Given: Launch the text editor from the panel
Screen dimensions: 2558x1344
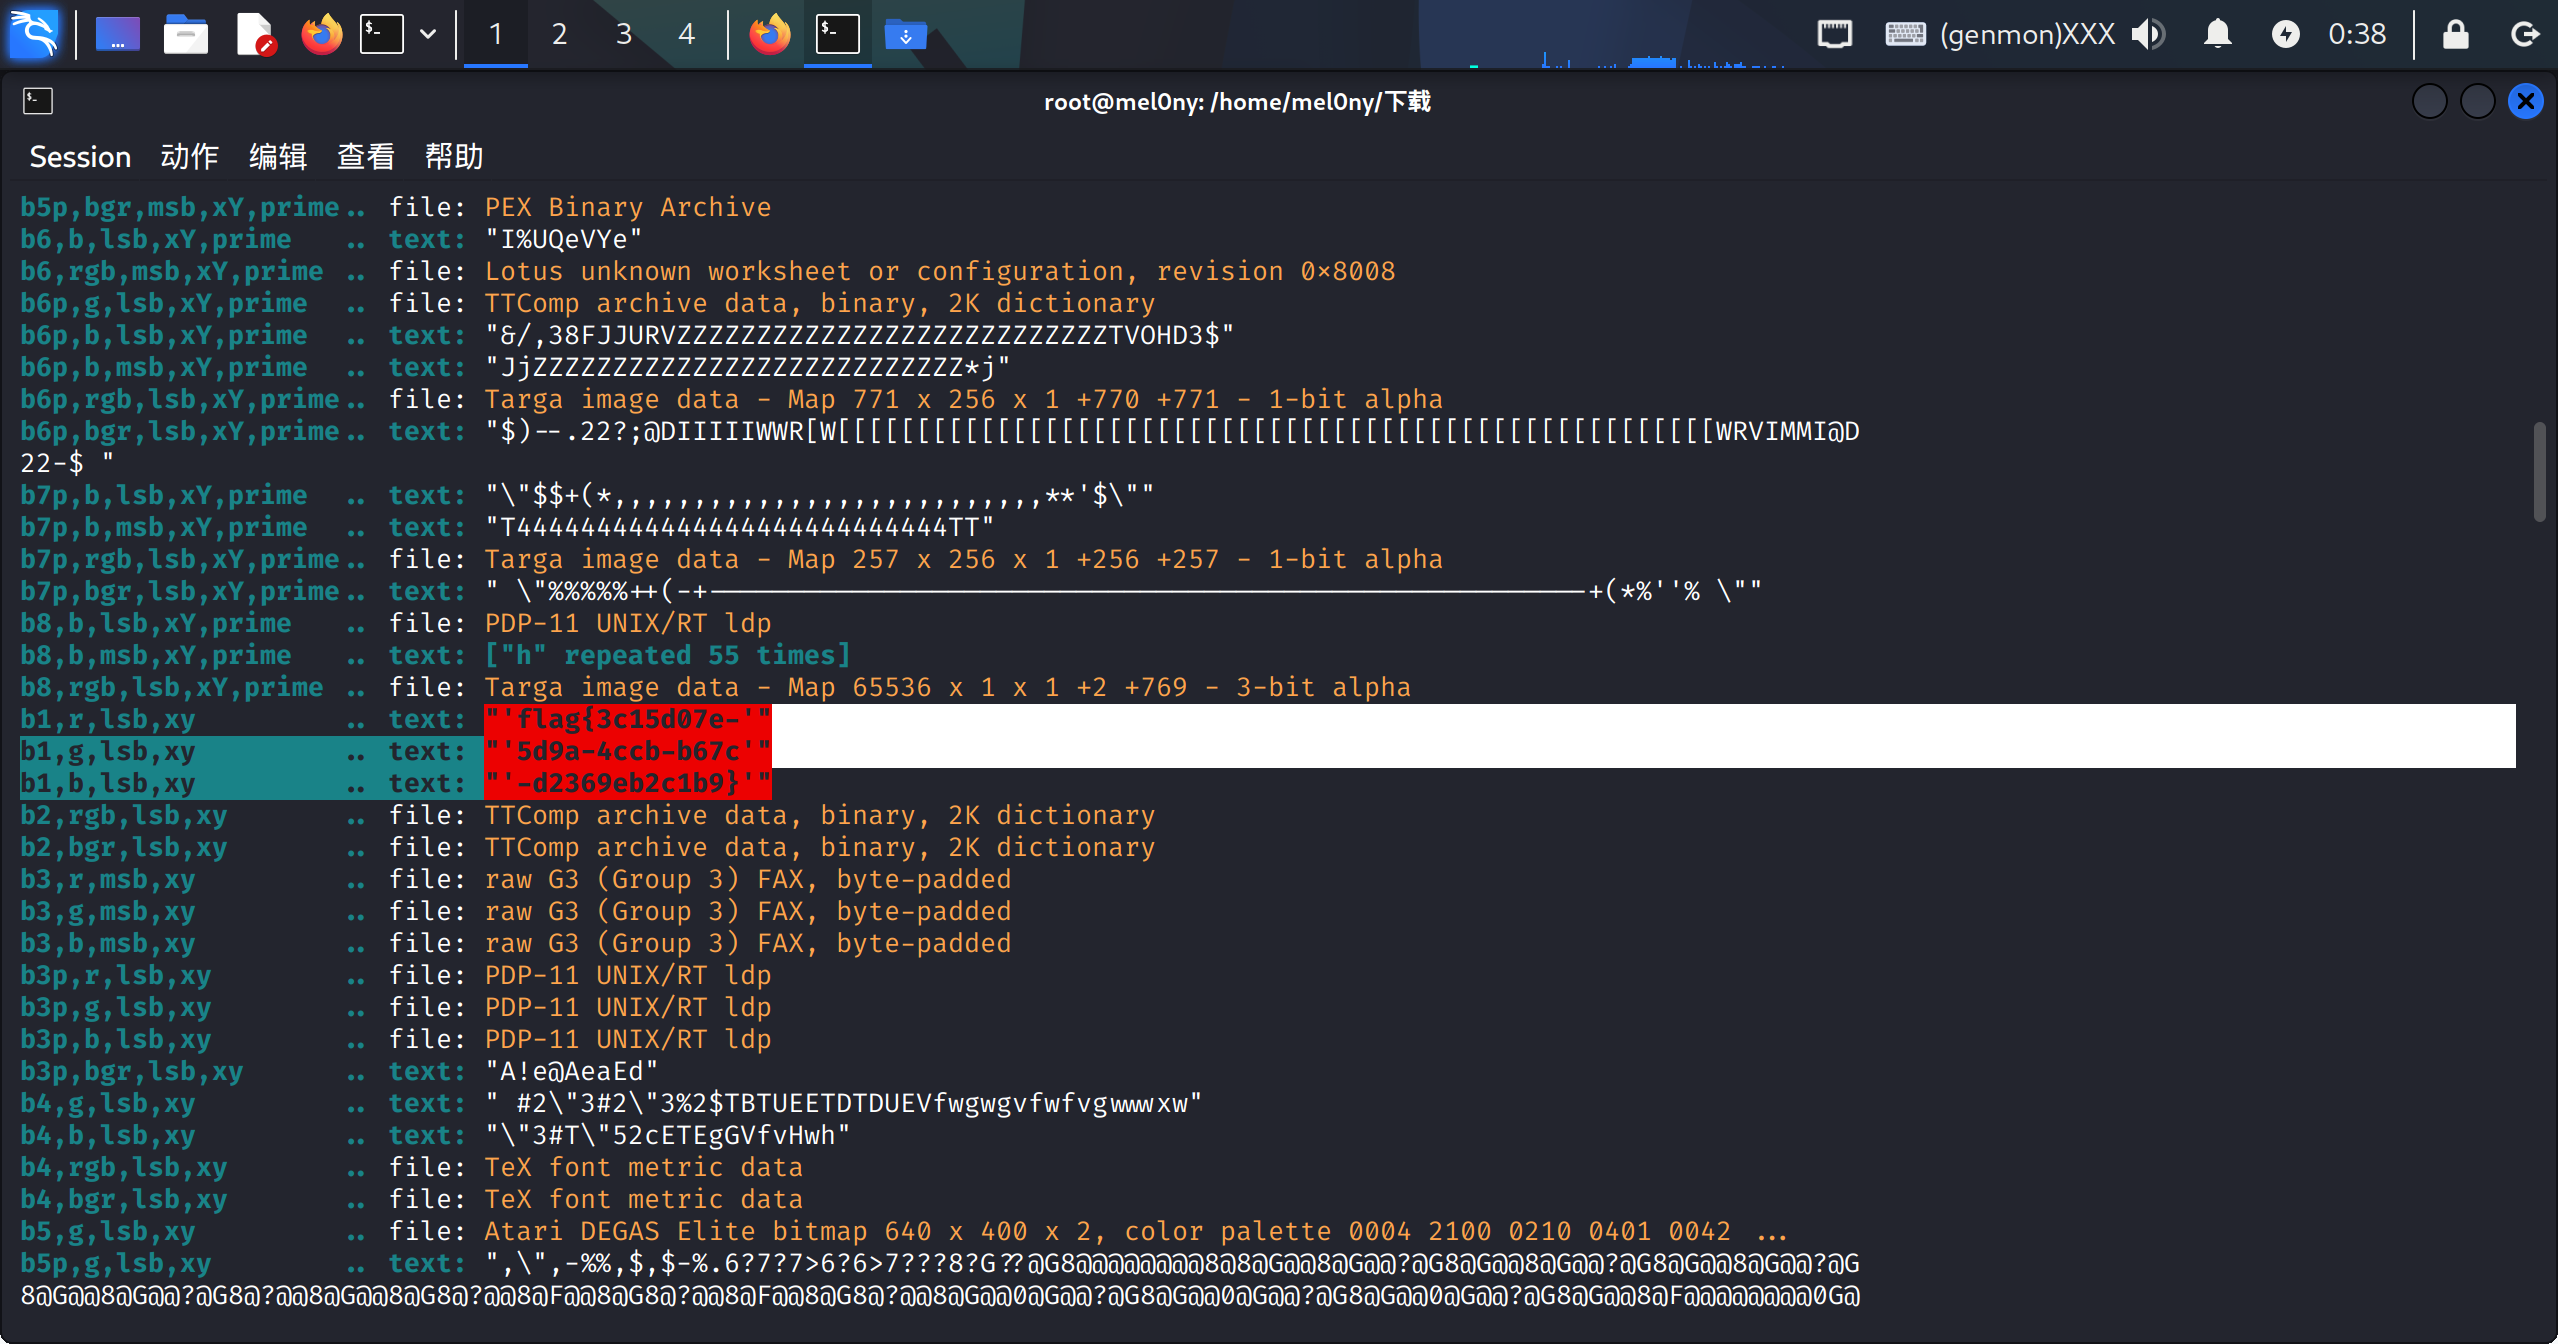Looking at the screenshot, I should coord(254,34).
